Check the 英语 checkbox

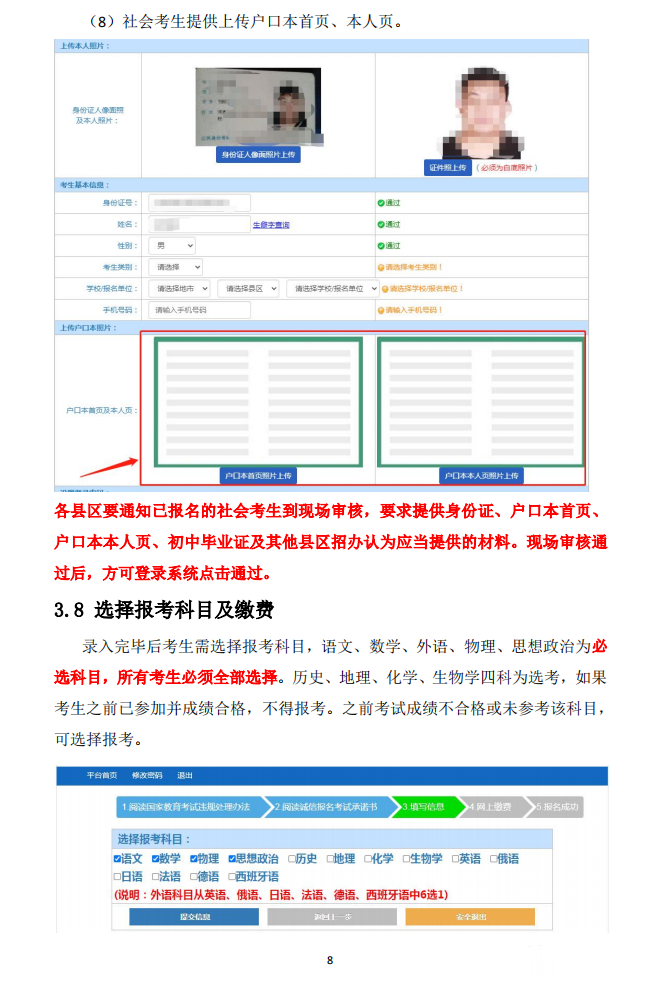click(x=455, y=859)
